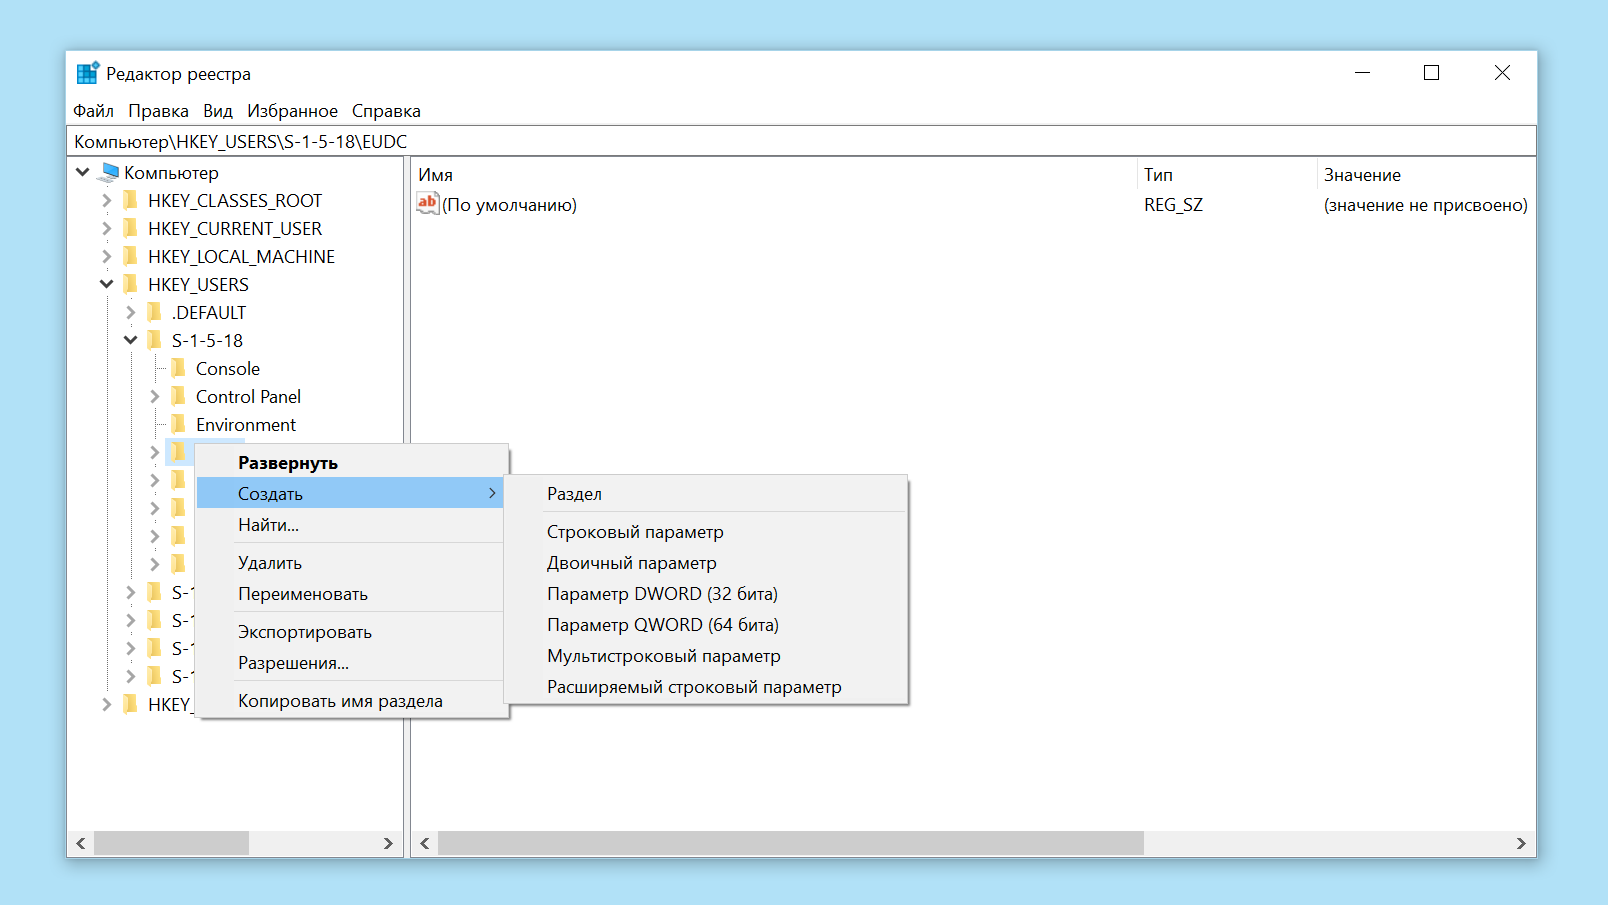The image size is (1608, 905).
Task: Create a Расширяемый строковый параметр
Action: [706, 686]
